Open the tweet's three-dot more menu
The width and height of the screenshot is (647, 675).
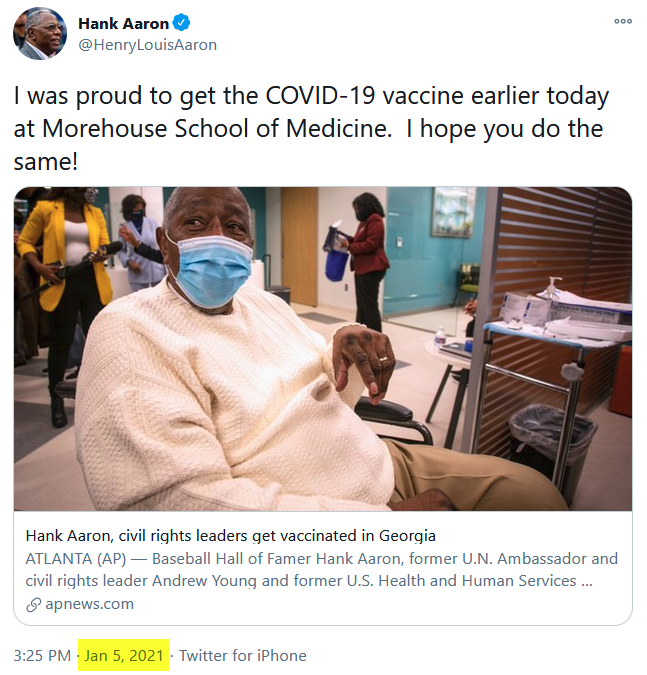623,21
